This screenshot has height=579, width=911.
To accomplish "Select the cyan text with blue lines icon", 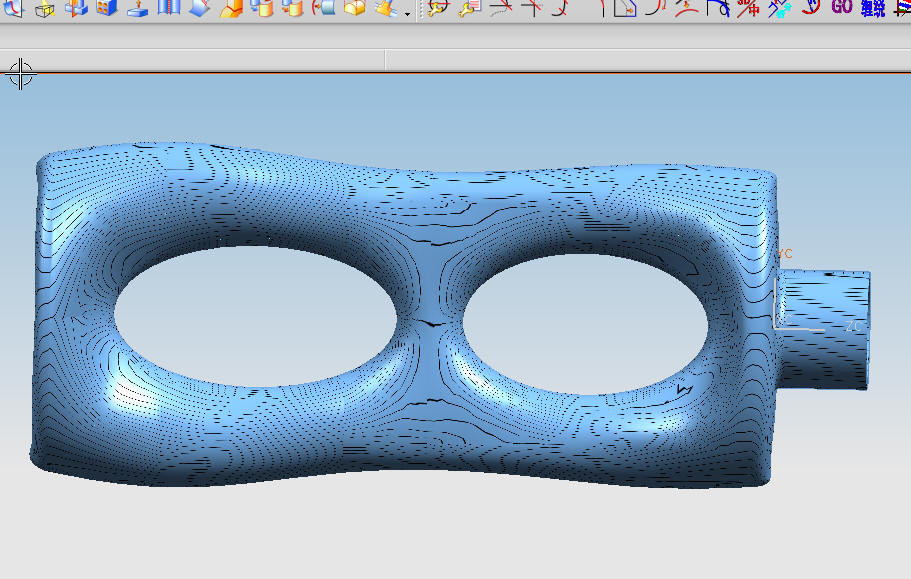I will [780, 8].
